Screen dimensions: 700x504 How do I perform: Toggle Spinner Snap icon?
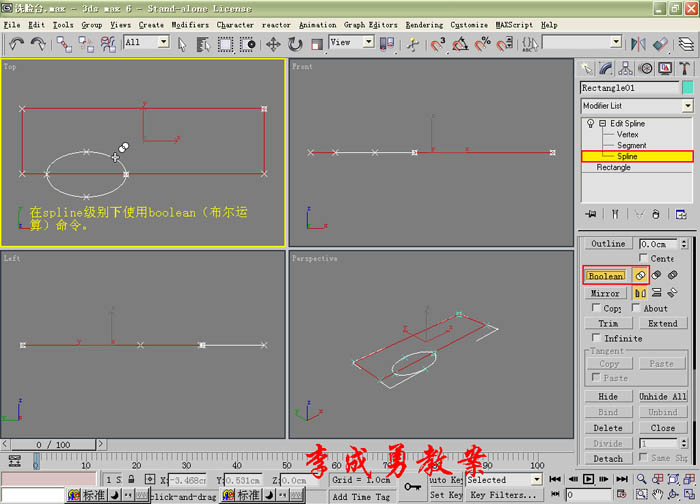tap(504, 44)
